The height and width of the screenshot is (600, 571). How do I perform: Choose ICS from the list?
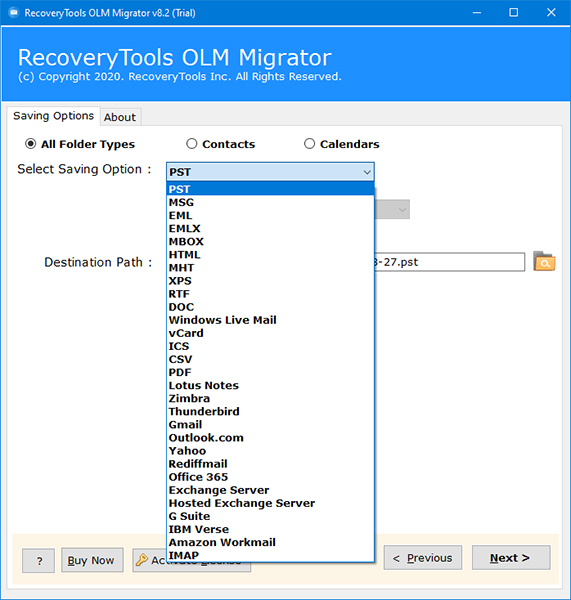[270, 346]
